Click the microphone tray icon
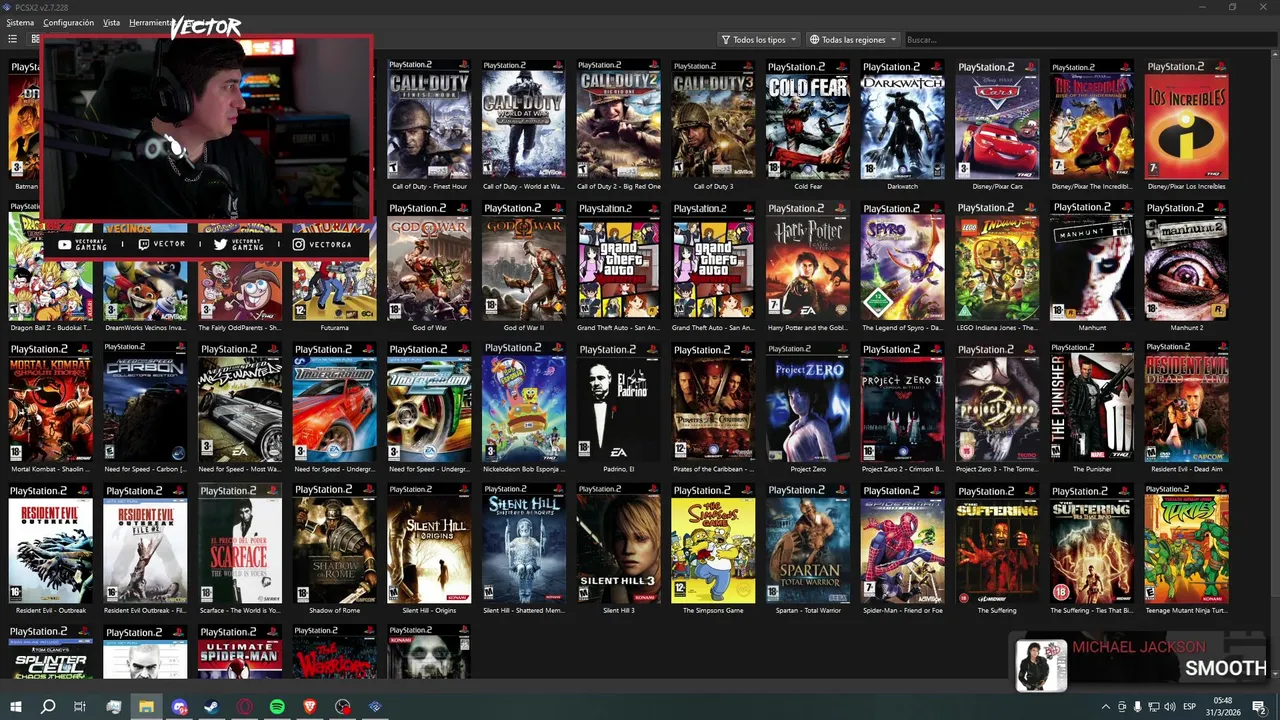 [x=1137, y=707]
